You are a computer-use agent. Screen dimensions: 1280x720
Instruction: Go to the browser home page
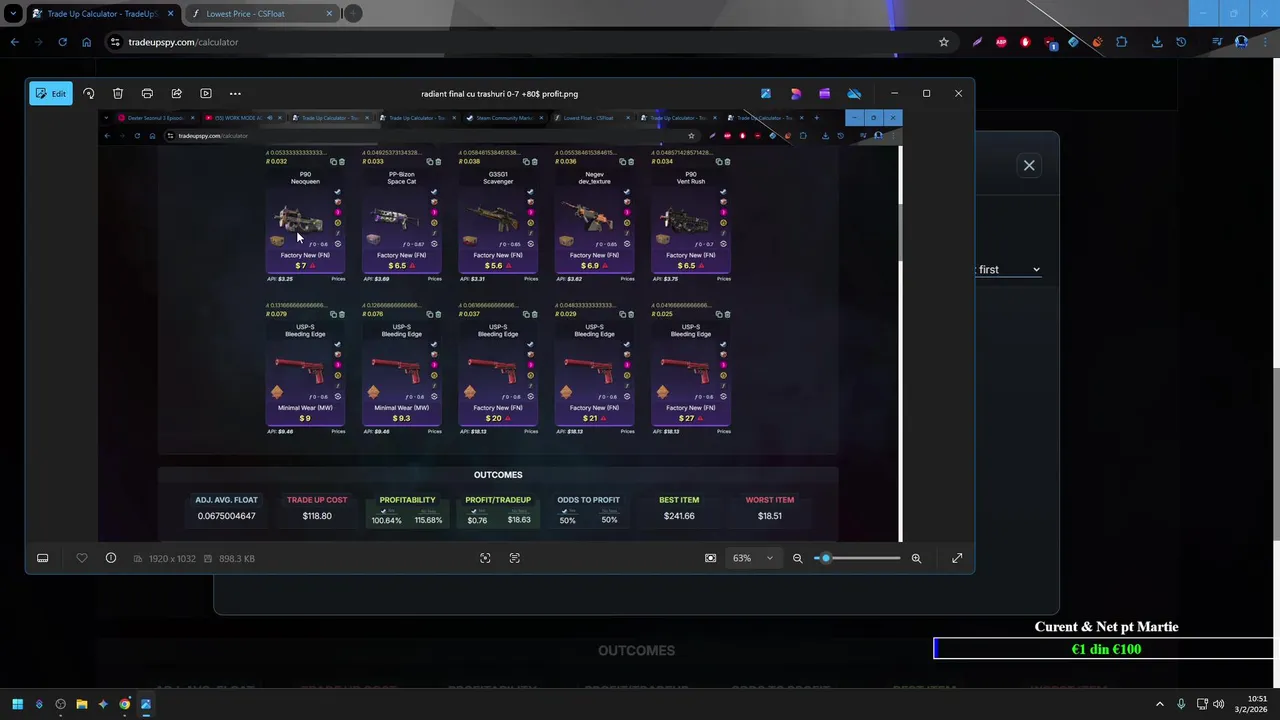click(x=87, y=42)
